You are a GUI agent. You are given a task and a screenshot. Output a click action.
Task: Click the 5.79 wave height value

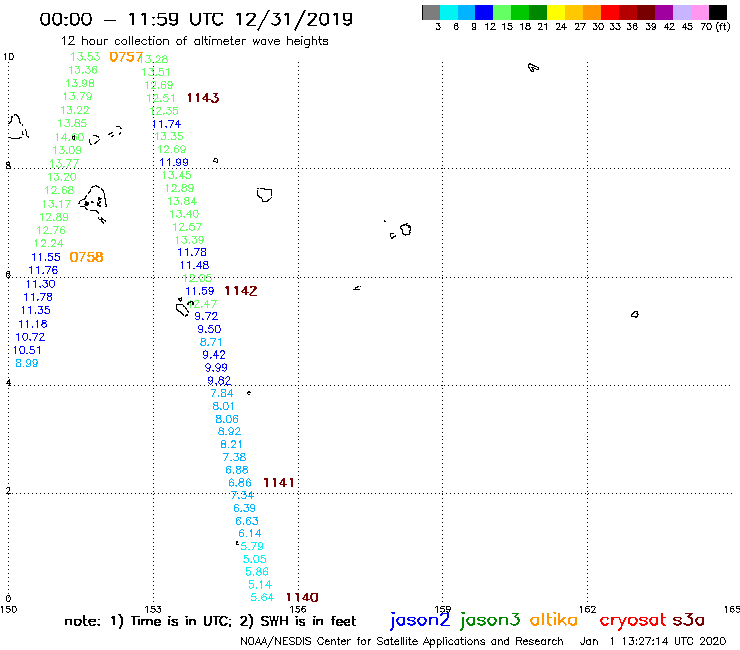pyautogui.click(x=252, y=546)
